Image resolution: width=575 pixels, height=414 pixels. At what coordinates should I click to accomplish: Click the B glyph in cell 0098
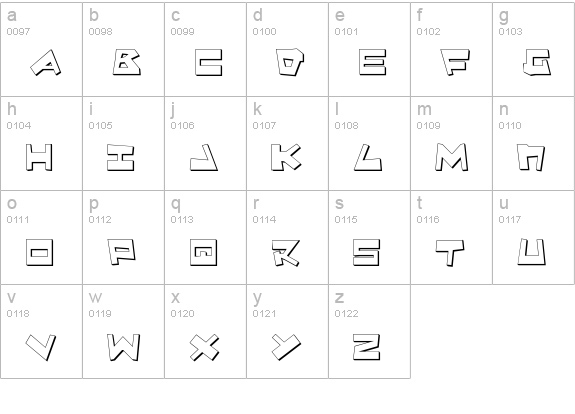[x=127, y=63]
